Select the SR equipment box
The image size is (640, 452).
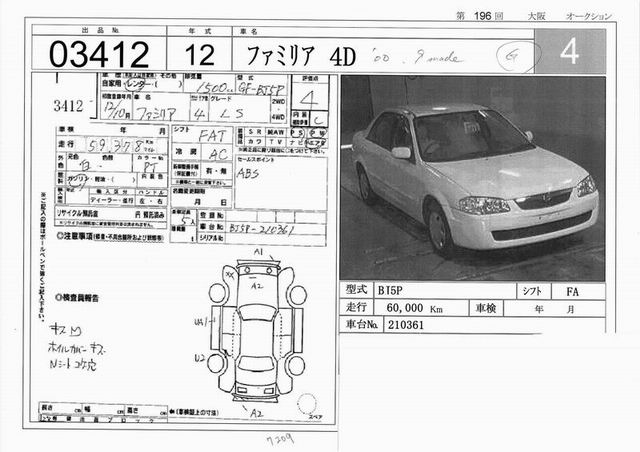[x=255, y=132]
